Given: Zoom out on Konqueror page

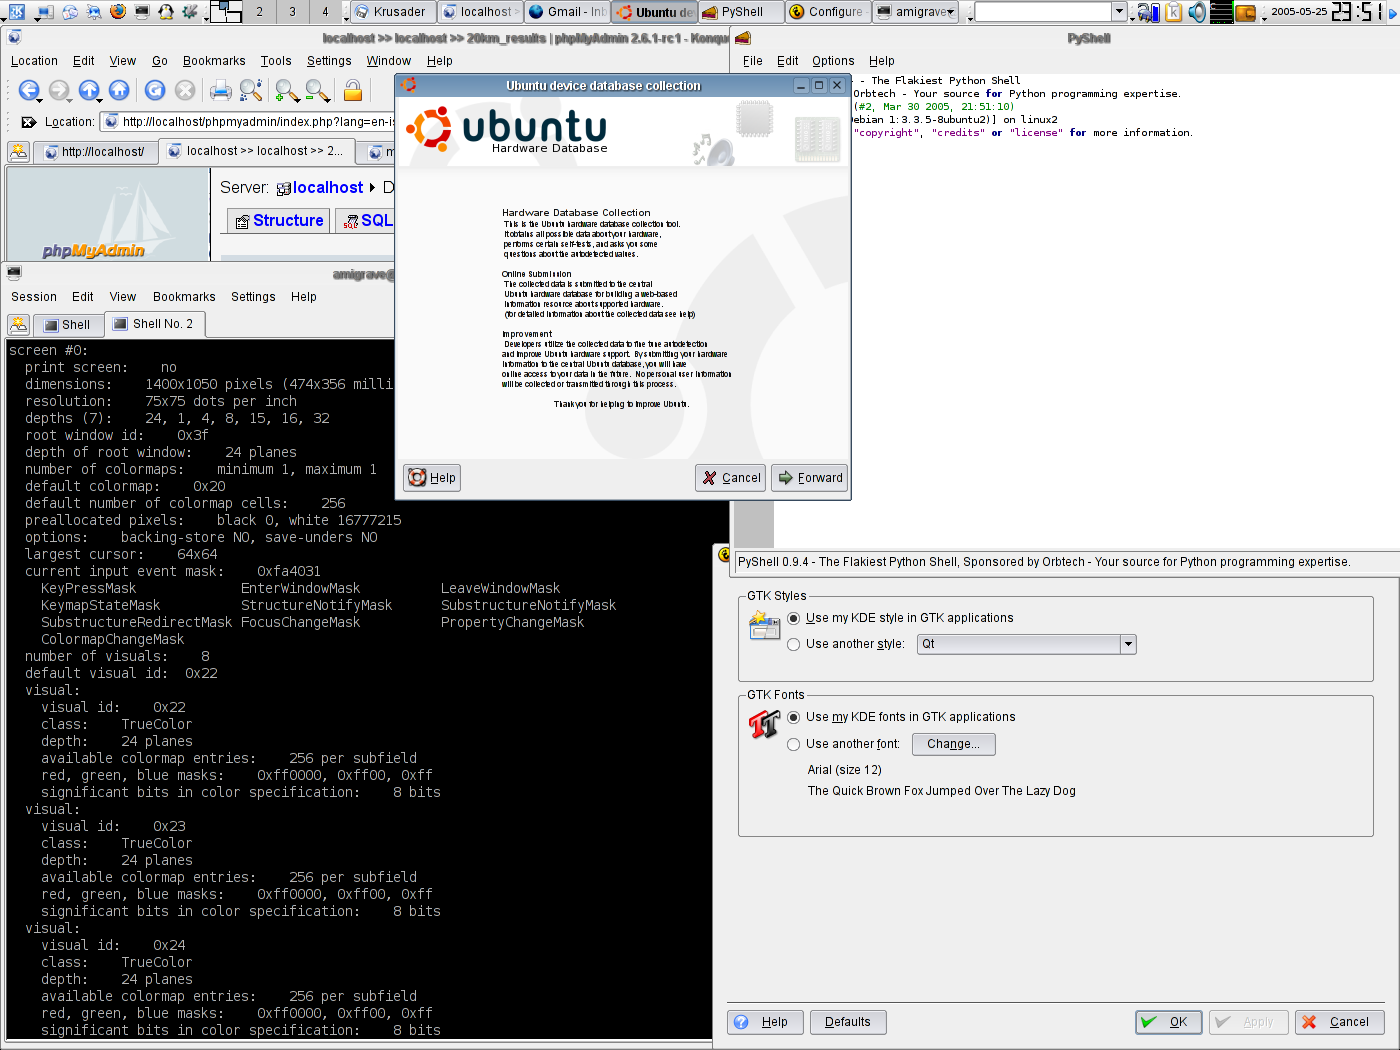Looking at the screenshot, I should [x=317, y=91].
